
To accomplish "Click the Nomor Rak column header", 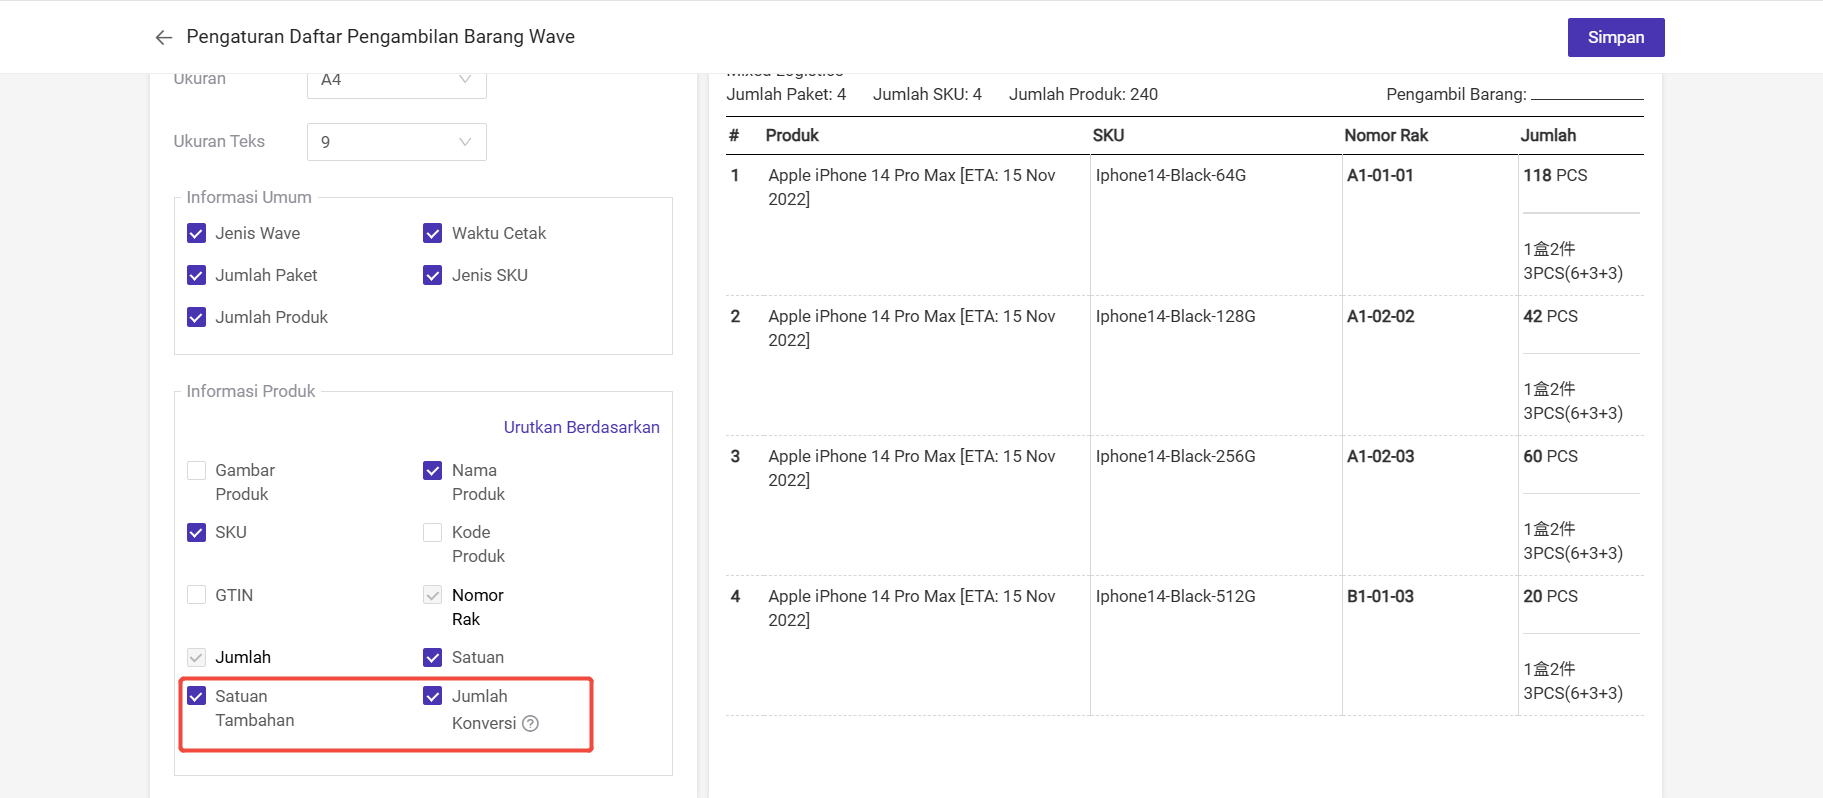I will tap(1386, 135).
